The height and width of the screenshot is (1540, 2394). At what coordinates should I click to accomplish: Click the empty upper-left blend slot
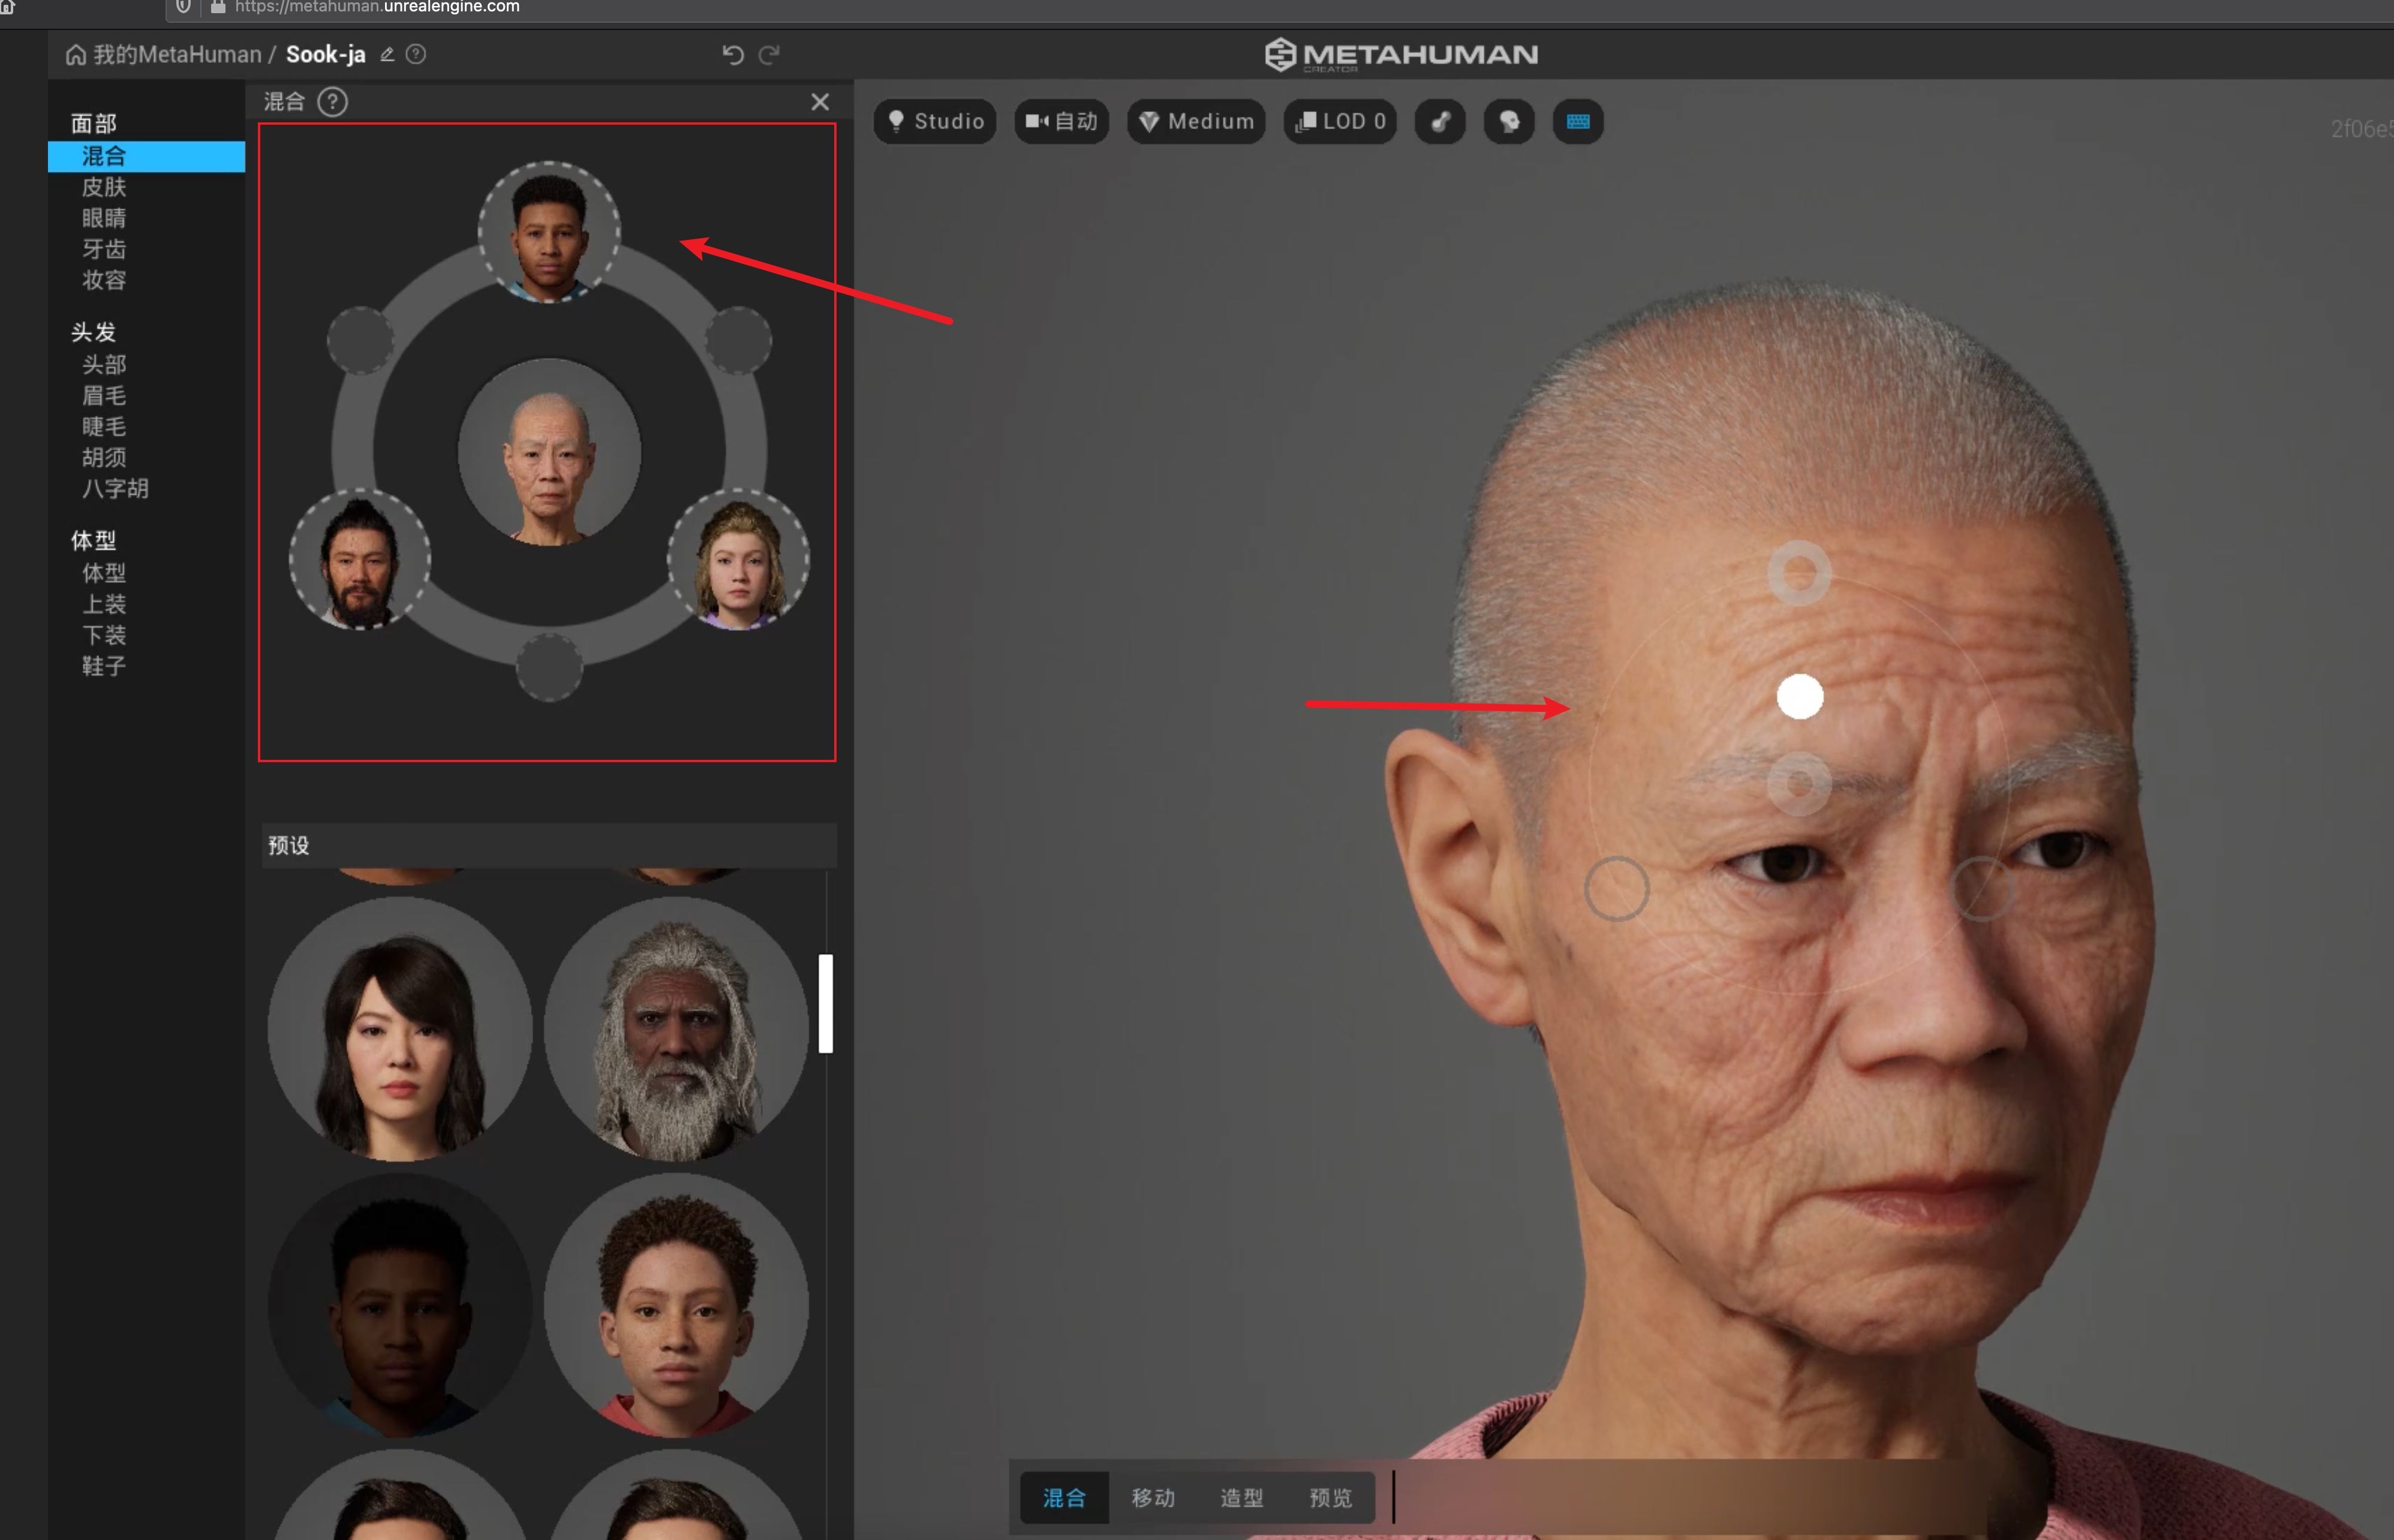pyautogui.click(x=360, y=341)
